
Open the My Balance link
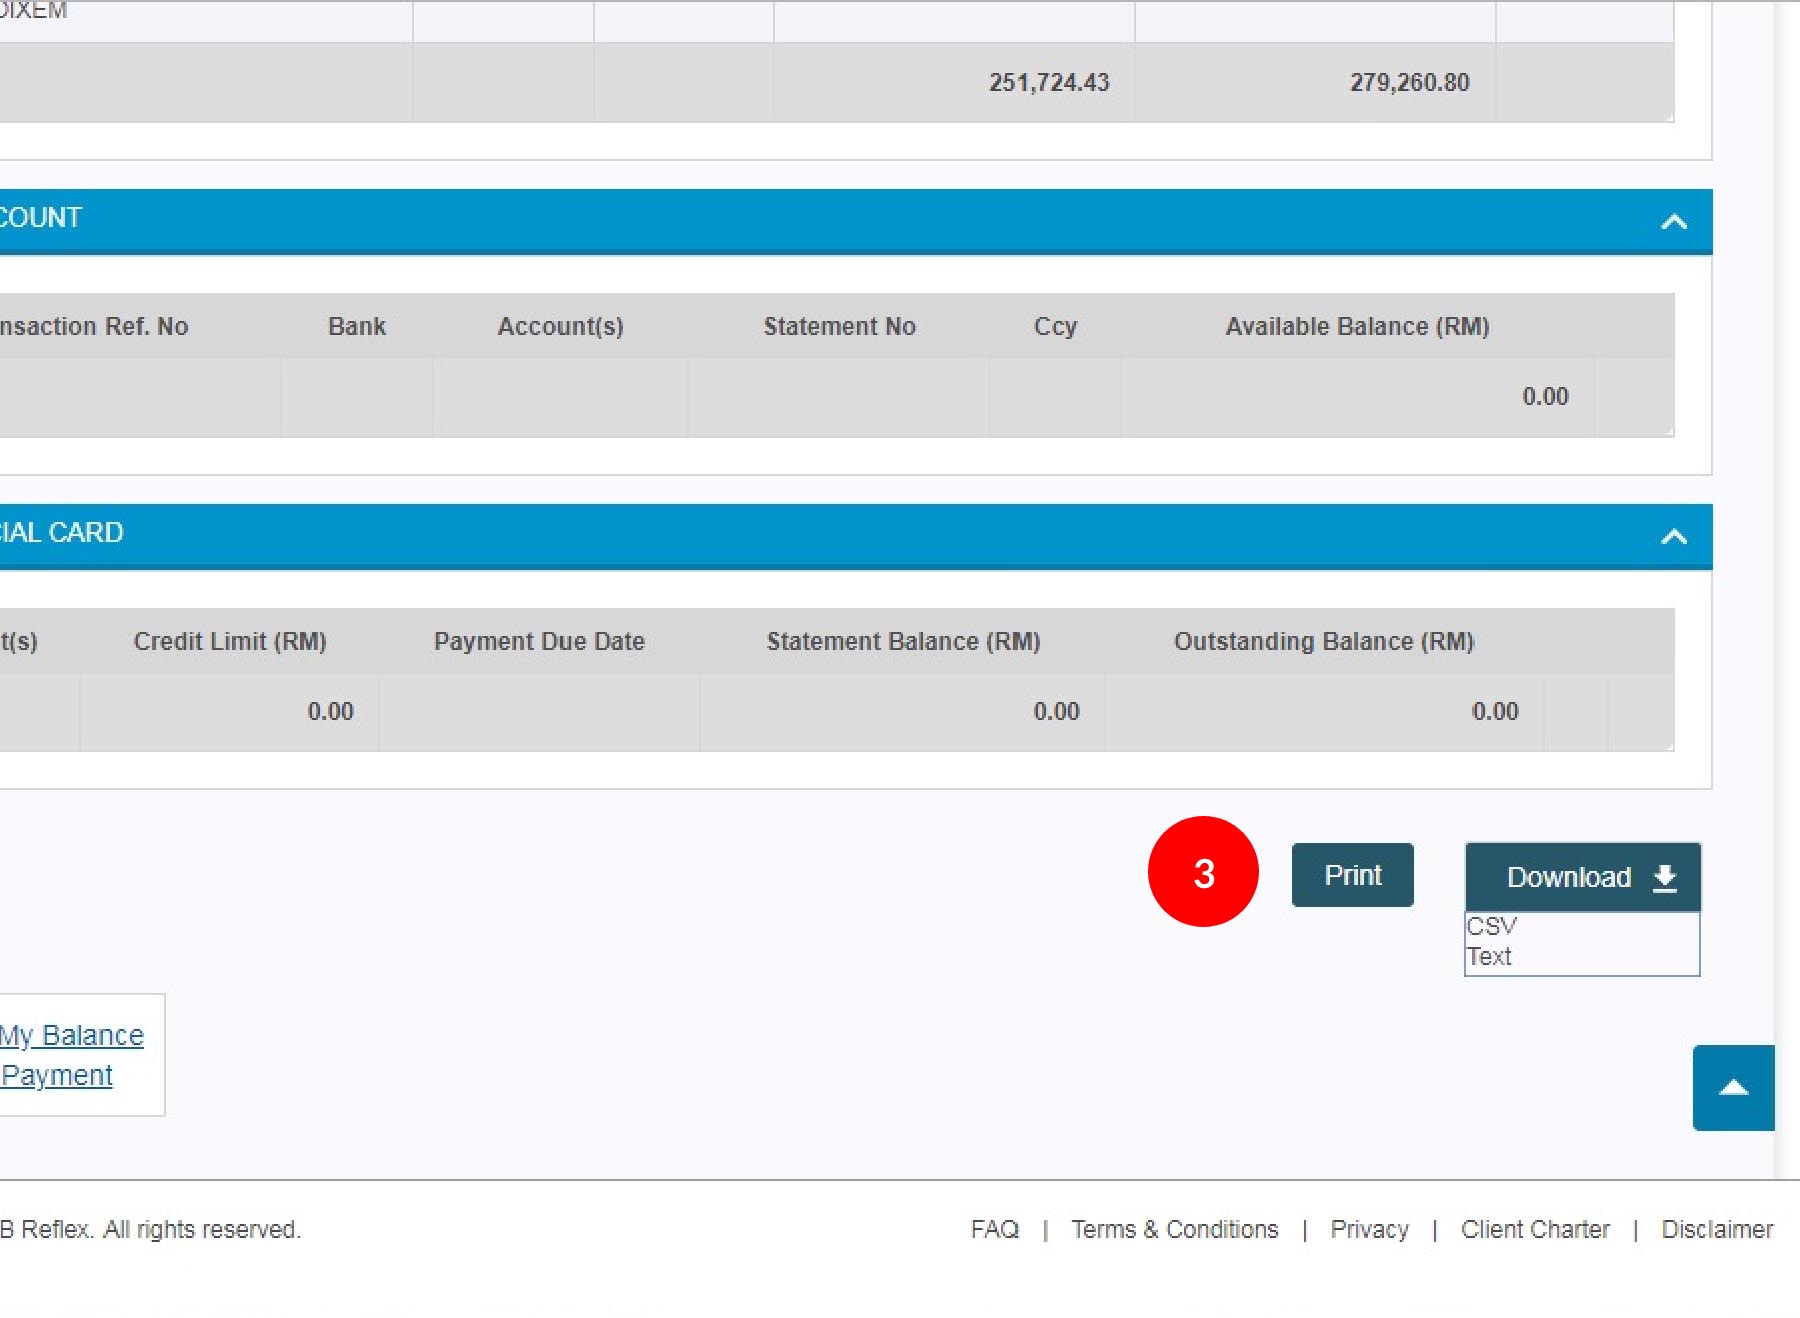point(72,1035)
